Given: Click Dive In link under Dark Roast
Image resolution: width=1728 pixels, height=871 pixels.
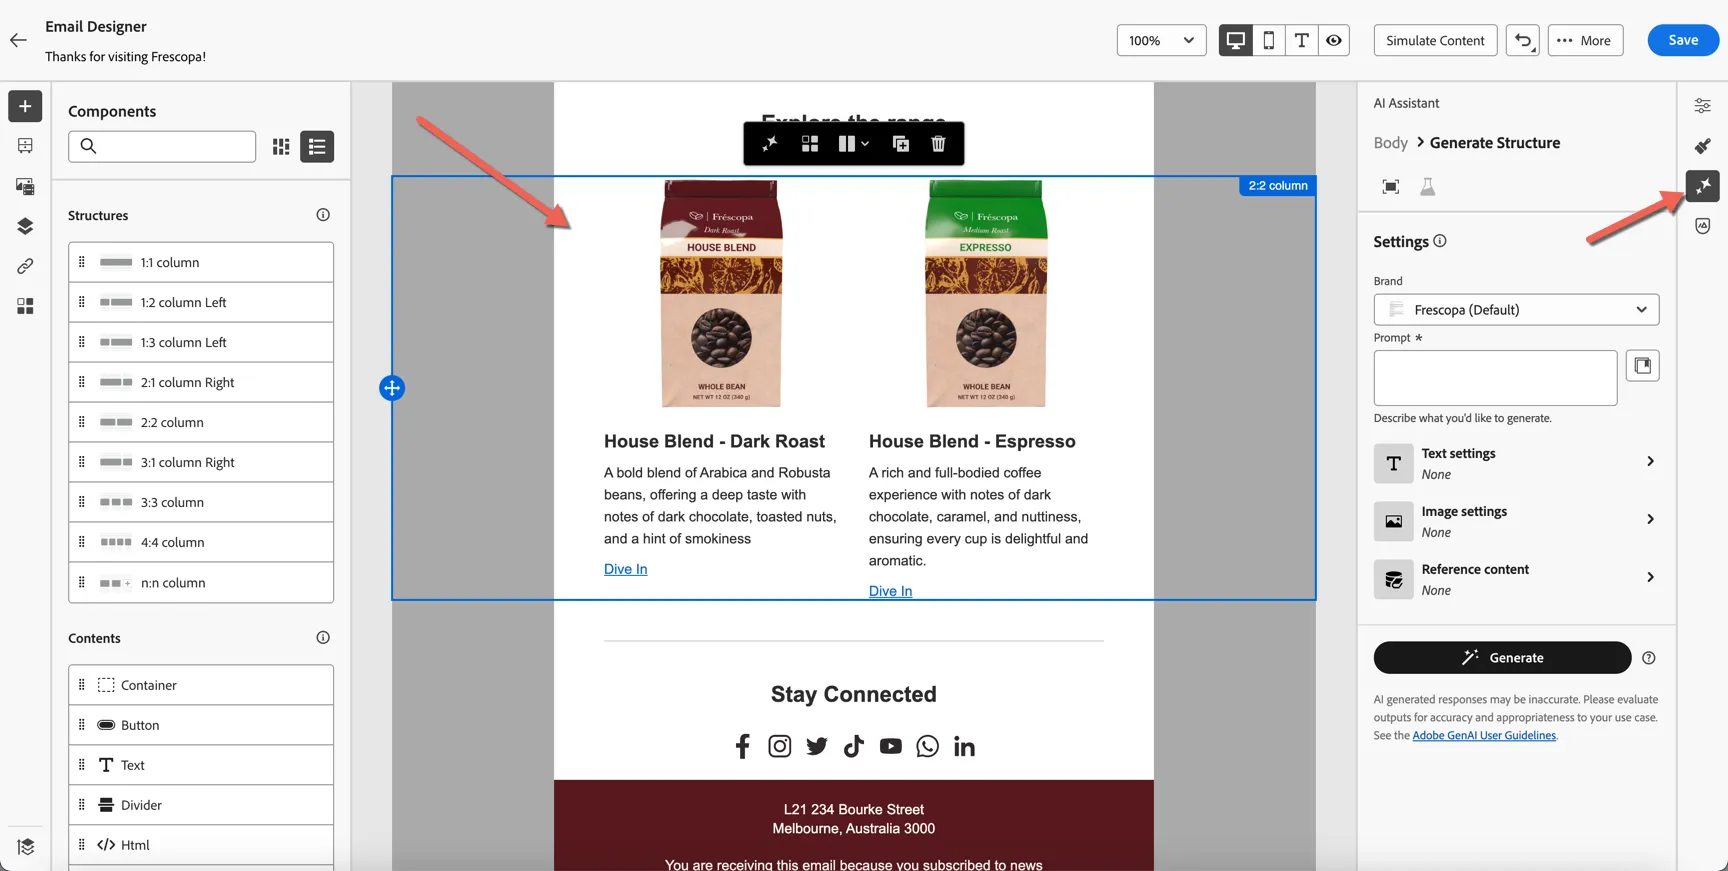Looking at the screenshot, I should [x=625, y=569].
